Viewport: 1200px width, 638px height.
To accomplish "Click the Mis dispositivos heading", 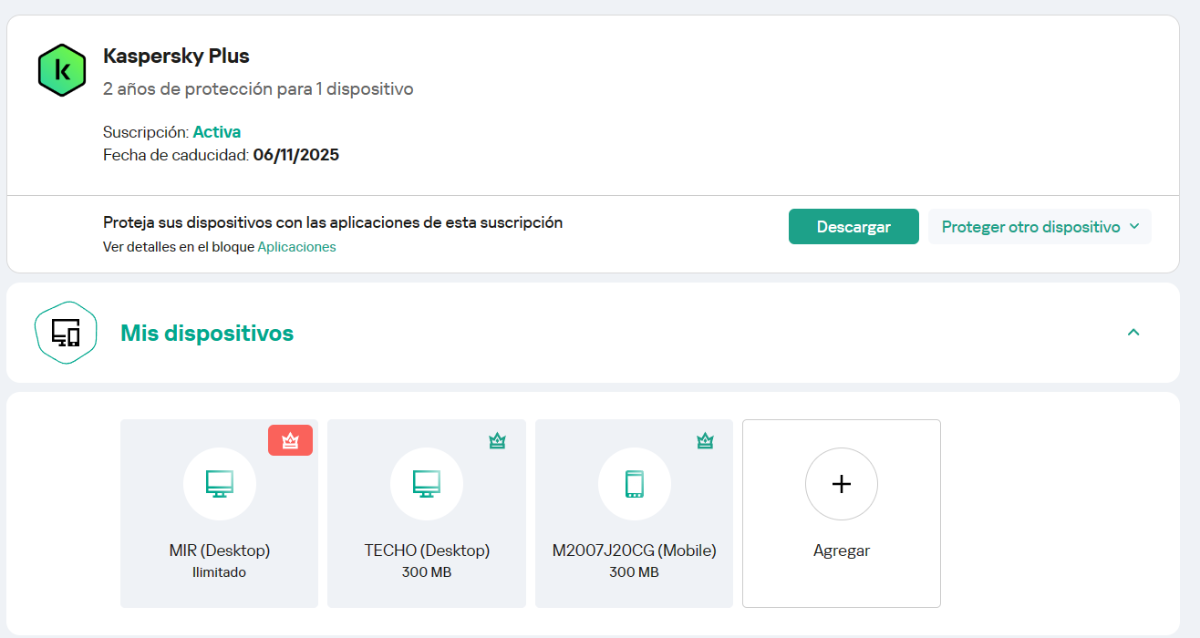I will coord(207,333).
